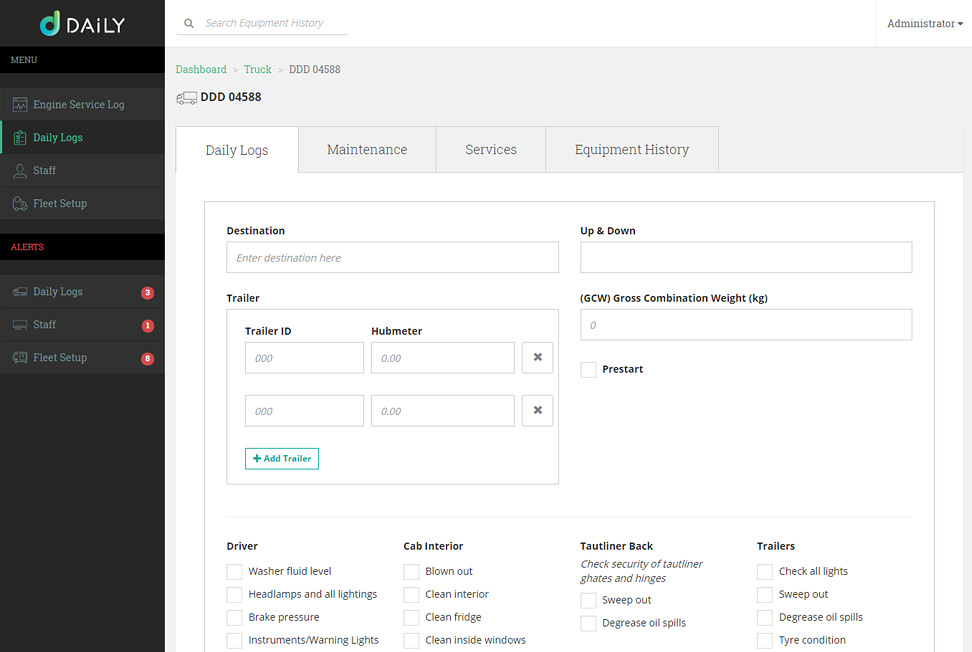The width and height of the screenshot is (972, 652).
Task: Expand the Administrator user dropdown
Action: pos(924,24)
